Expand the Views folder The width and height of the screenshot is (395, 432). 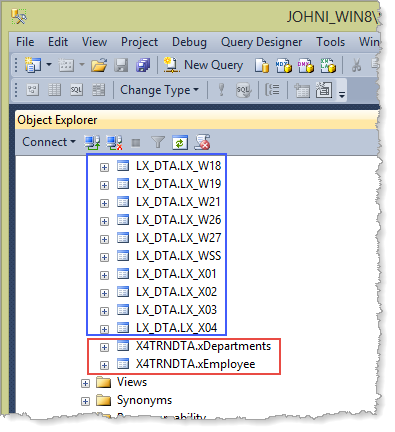[x=85, y=383]
